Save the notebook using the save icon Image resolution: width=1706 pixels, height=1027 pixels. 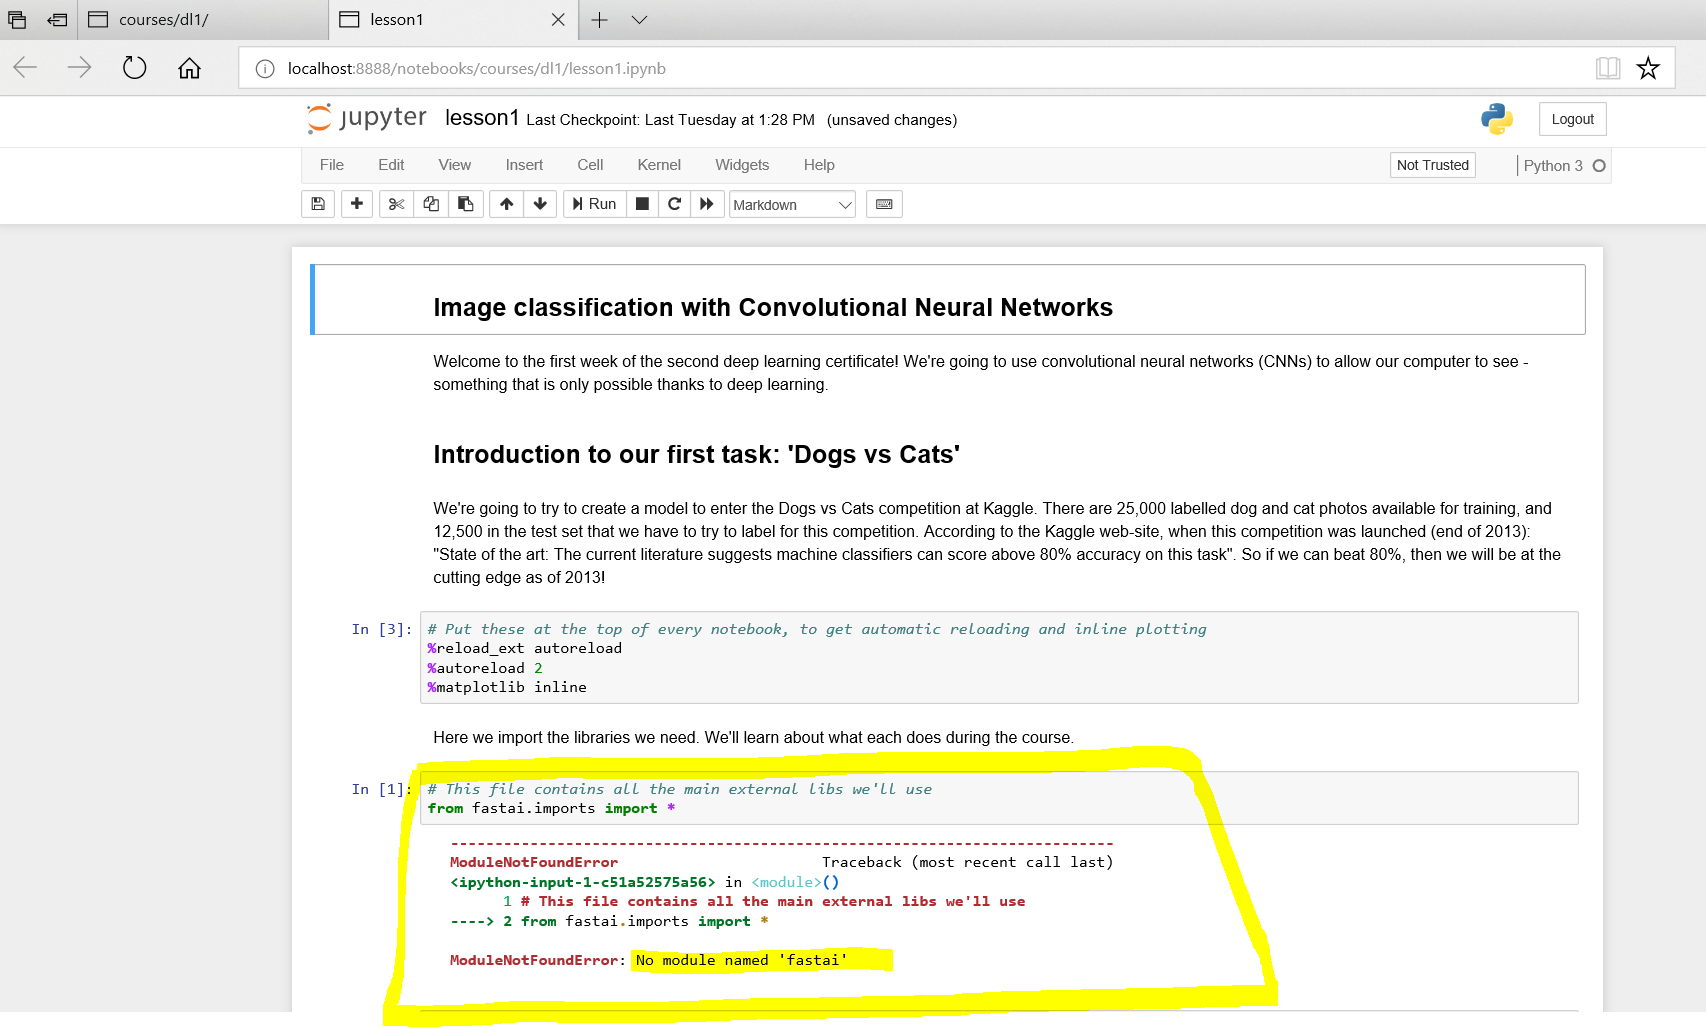click(x=317, y=204)
